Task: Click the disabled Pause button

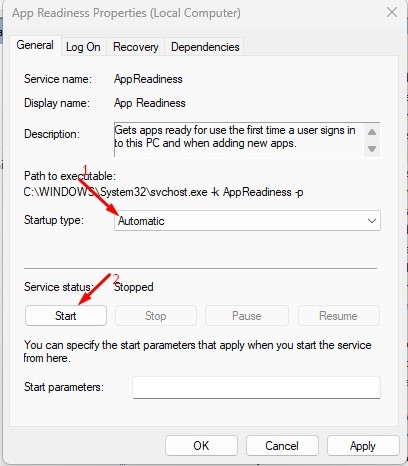Action: pos(247,316)
